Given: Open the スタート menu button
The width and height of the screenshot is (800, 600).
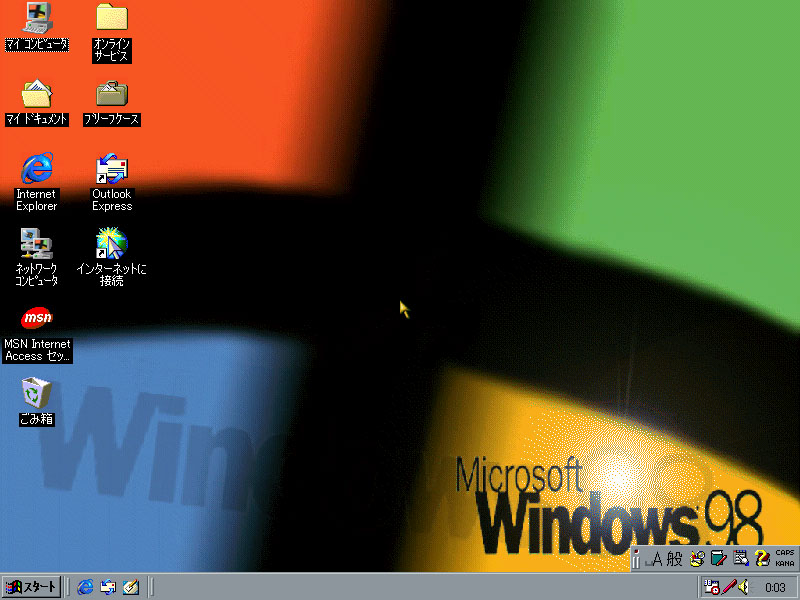Looking at the screenshot, I should click(32, 587).
